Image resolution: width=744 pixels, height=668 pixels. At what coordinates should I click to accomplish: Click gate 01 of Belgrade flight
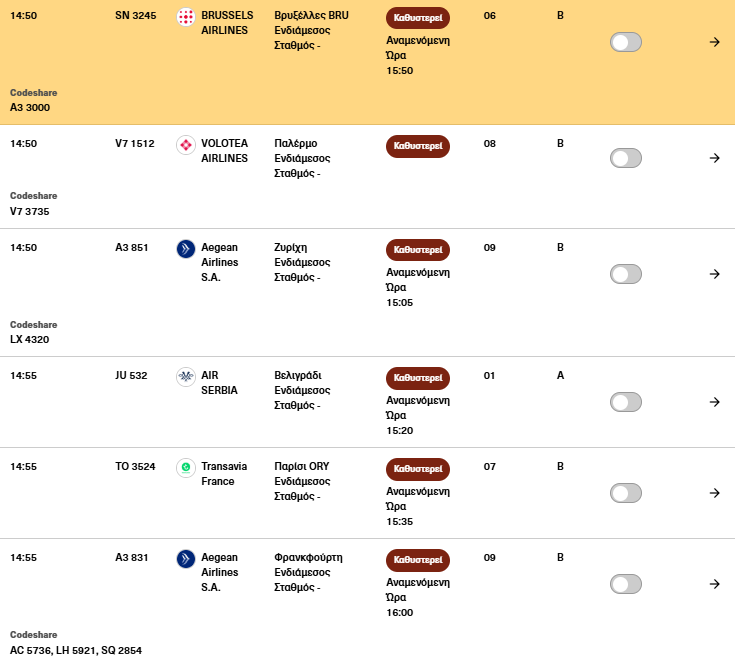click(x=489, y=376)
